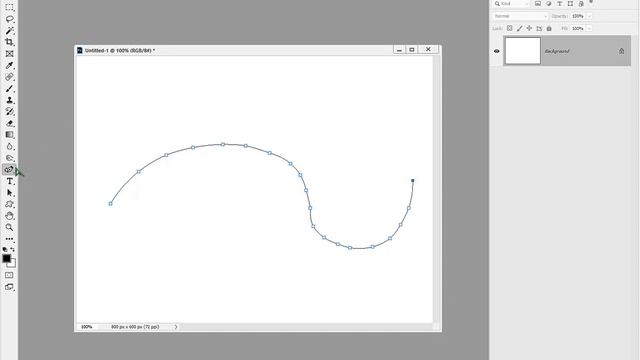The image size is (640, 360).
Task: Swap foreground and background colors
Action: [13, 249]
